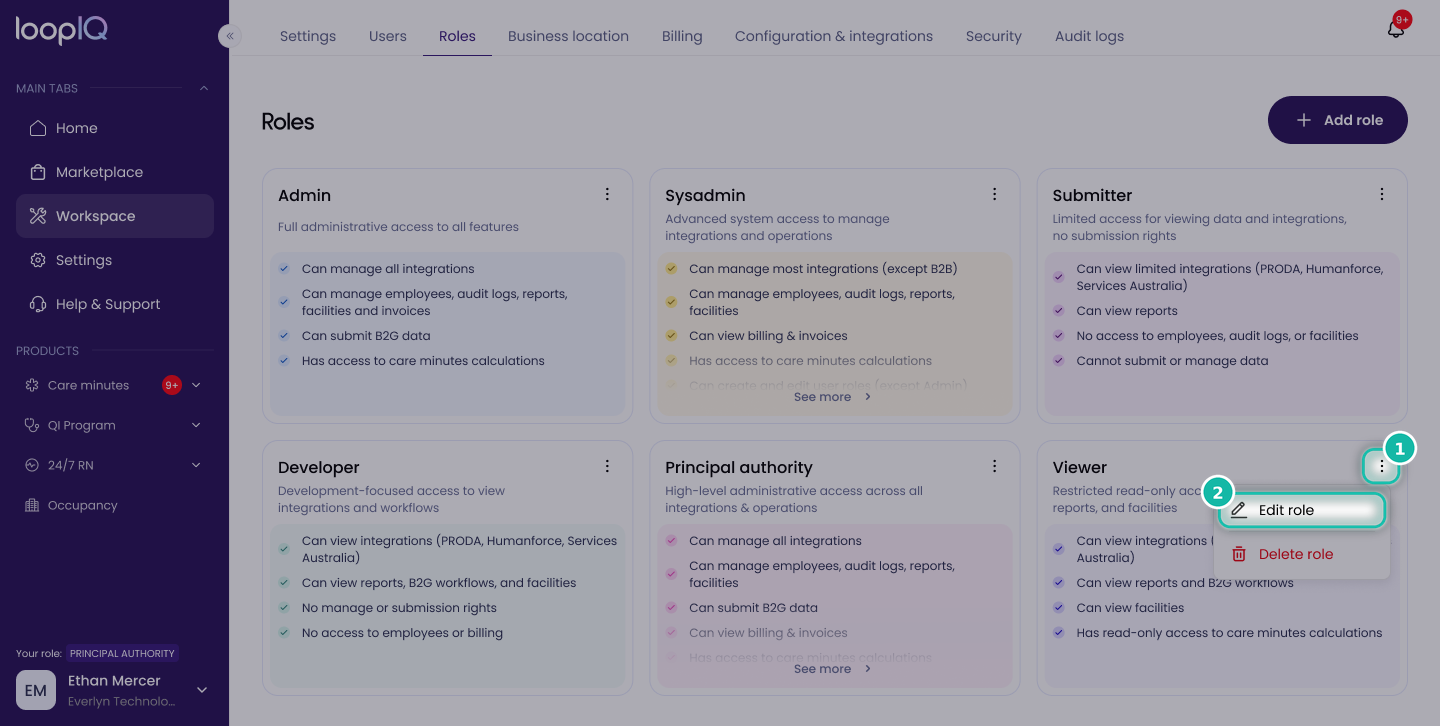Click the Home house icon
Image resolution: width=1440 pixels, height=726 pixels.
pos(38,128)
